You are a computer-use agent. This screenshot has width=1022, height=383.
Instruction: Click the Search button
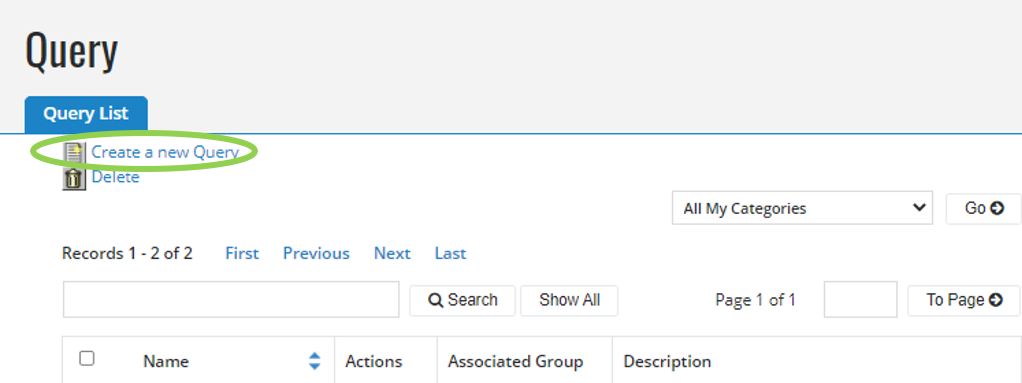pyautogui.click(x=462, y=300)
